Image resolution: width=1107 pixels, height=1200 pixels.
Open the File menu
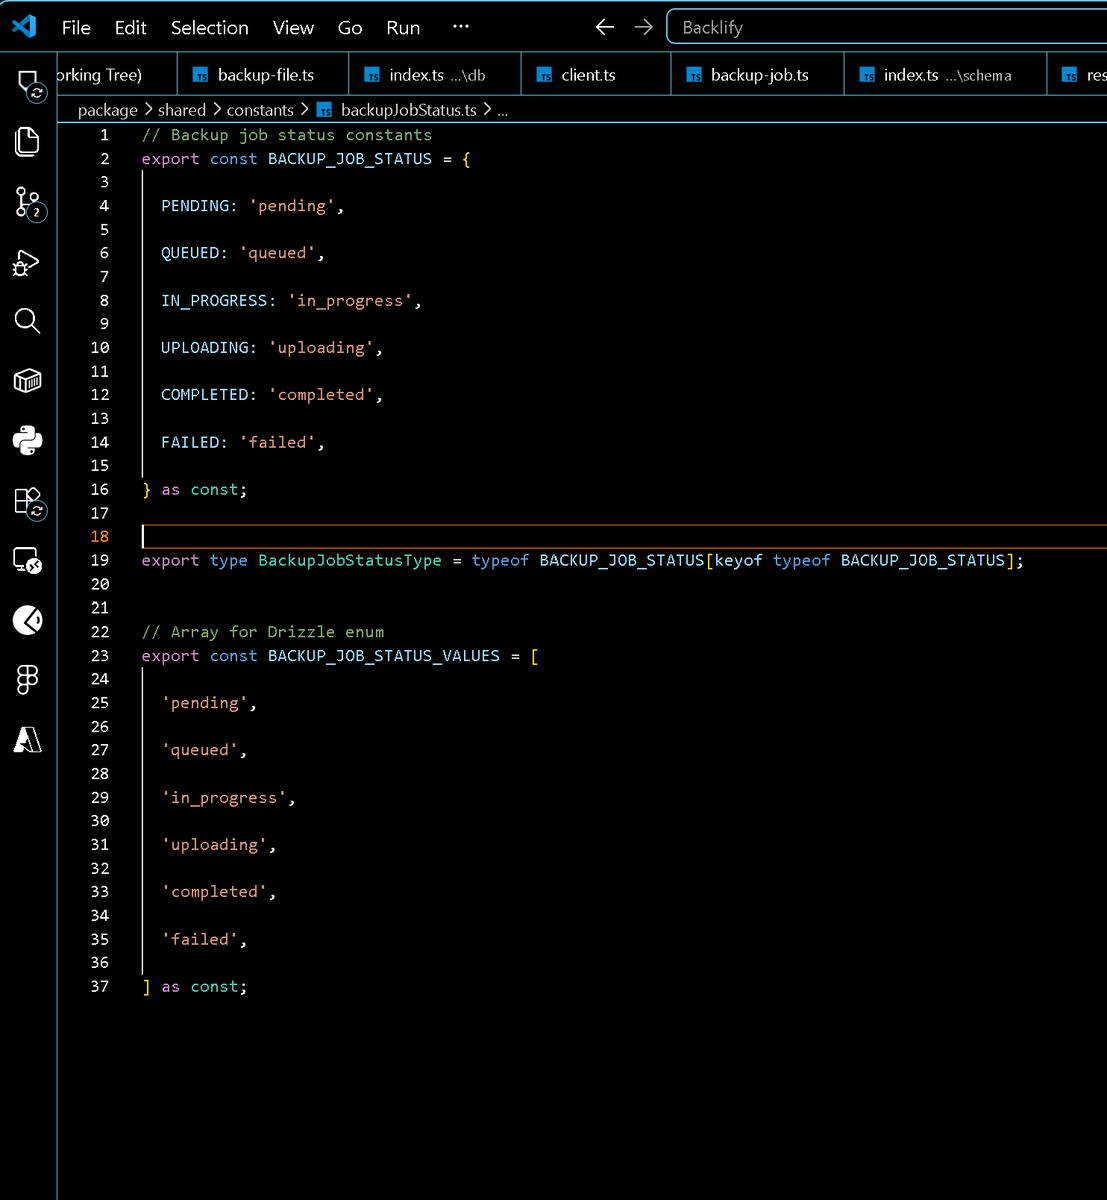coord(76,27)
